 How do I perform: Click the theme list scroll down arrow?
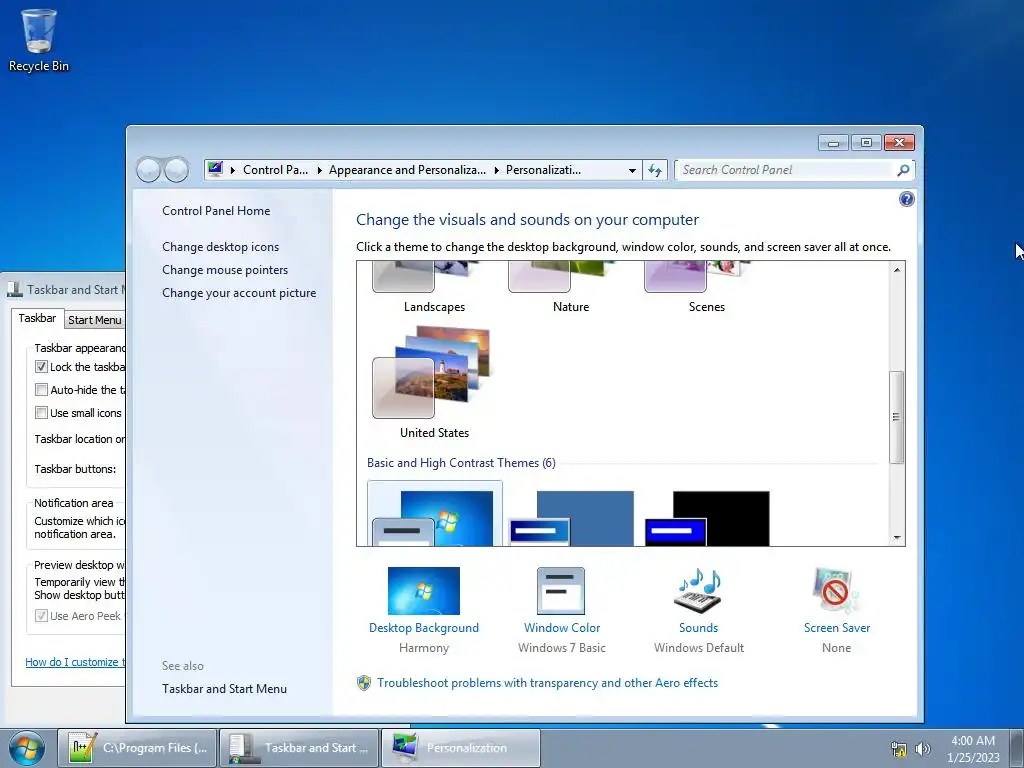897,537
